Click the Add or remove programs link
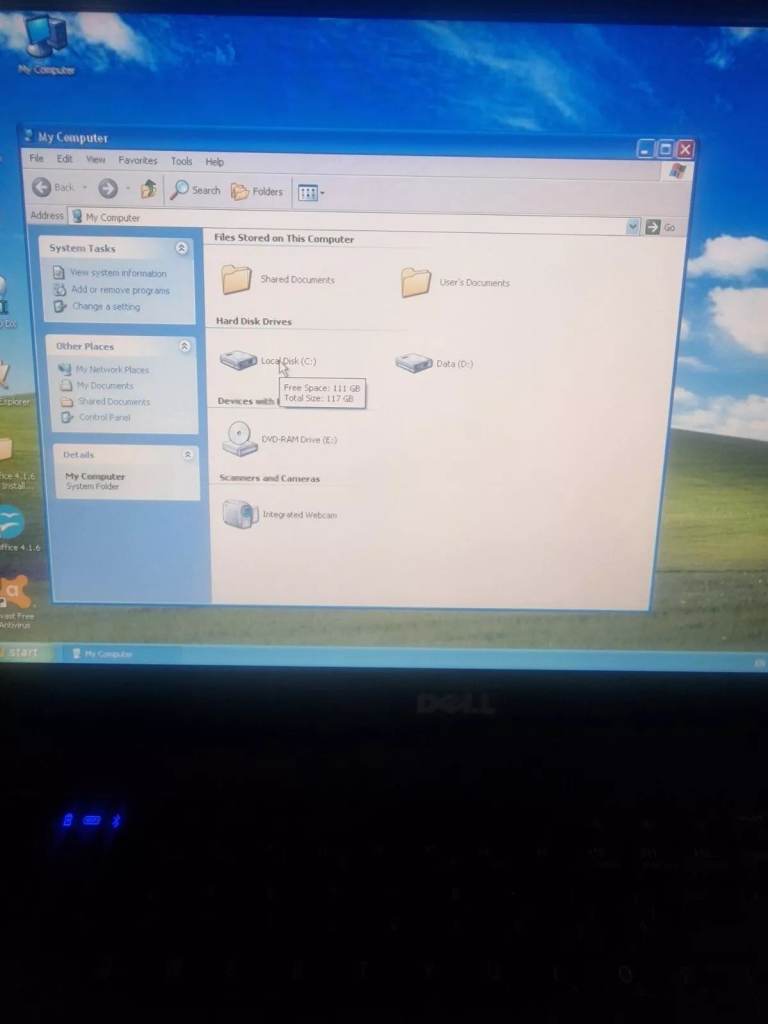 (x=119, y=290)
